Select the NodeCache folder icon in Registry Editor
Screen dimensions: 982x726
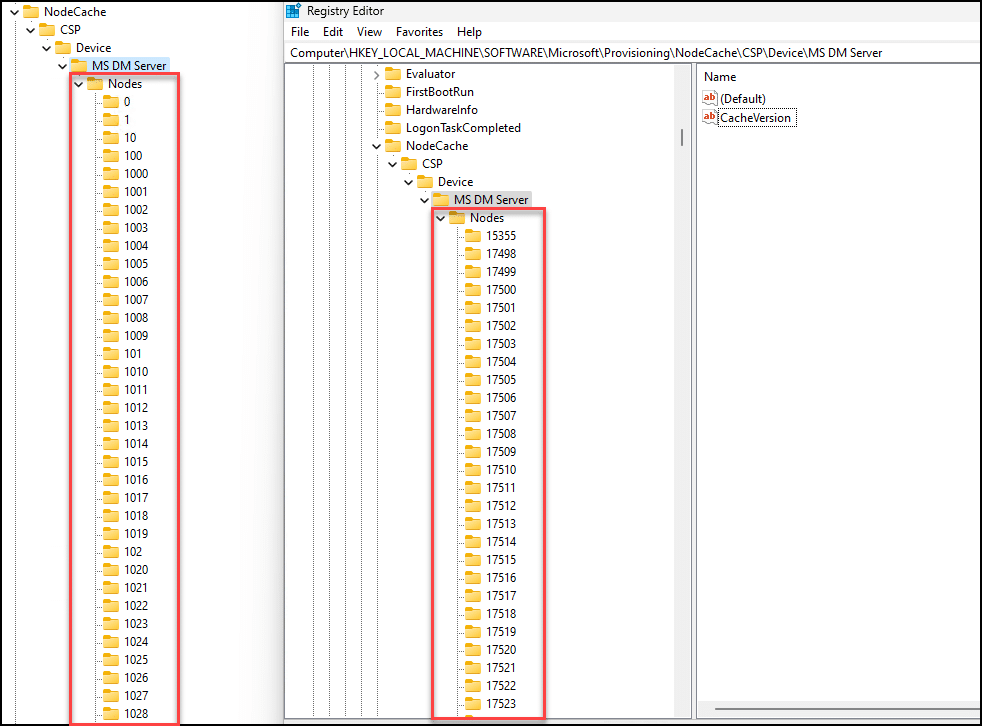393,146
